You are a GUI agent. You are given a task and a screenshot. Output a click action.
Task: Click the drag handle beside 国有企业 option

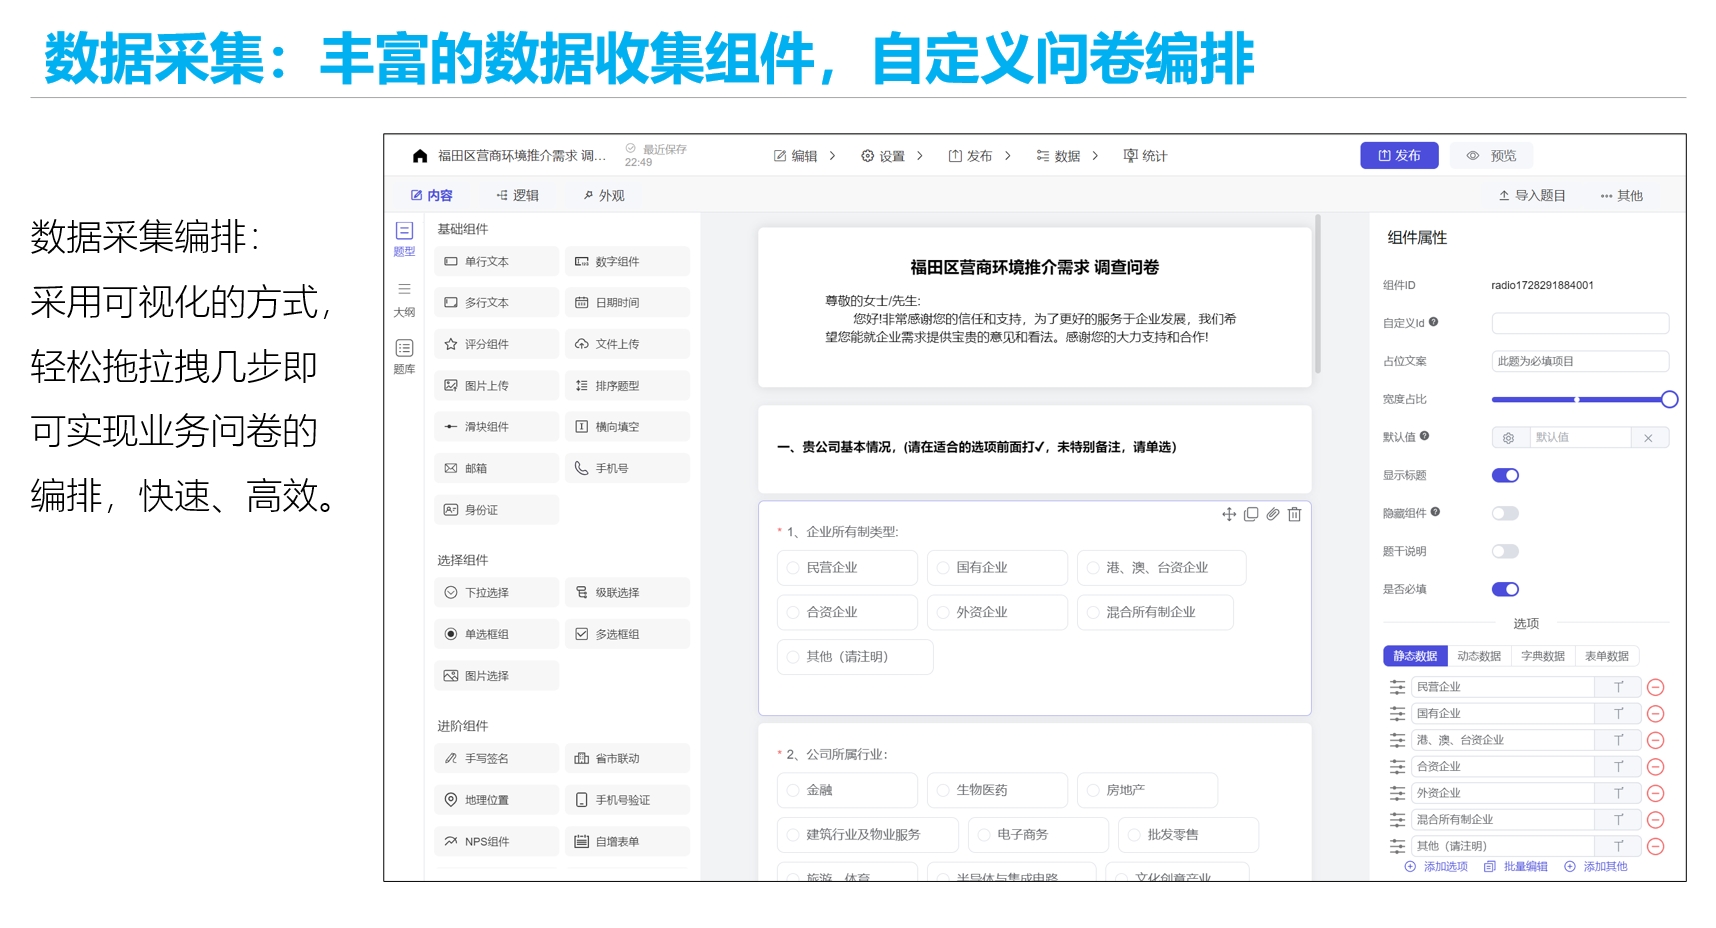[1397, 714]
